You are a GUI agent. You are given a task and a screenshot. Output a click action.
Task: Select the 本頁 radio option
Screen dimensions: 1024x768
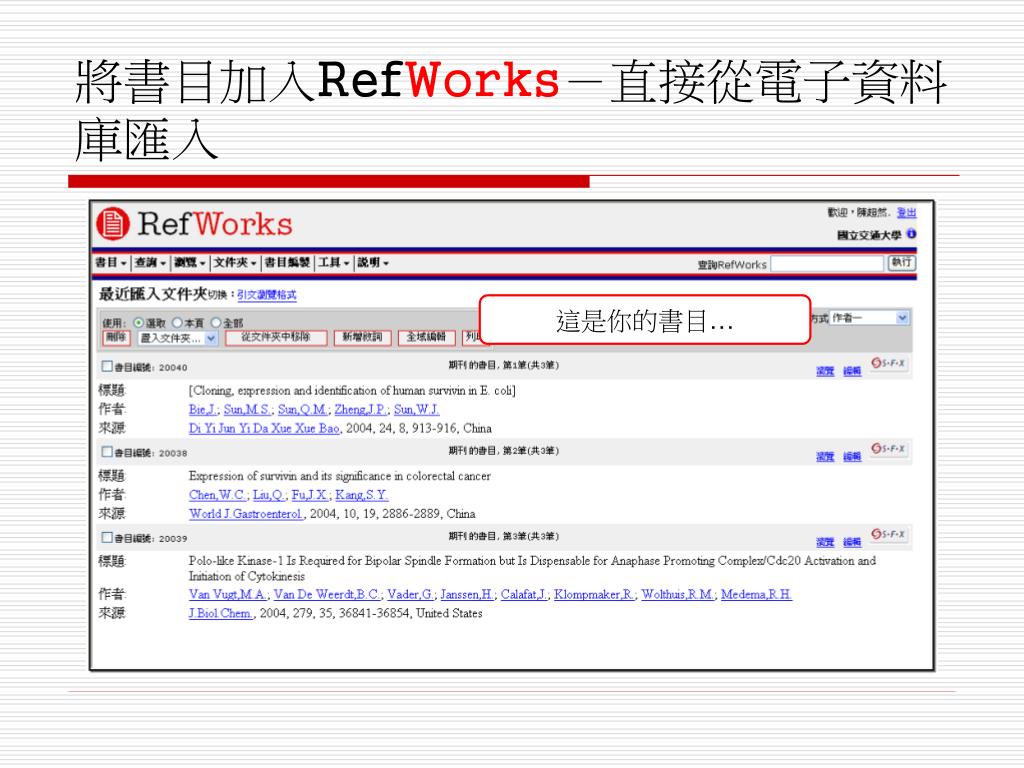tap(177, 323)
